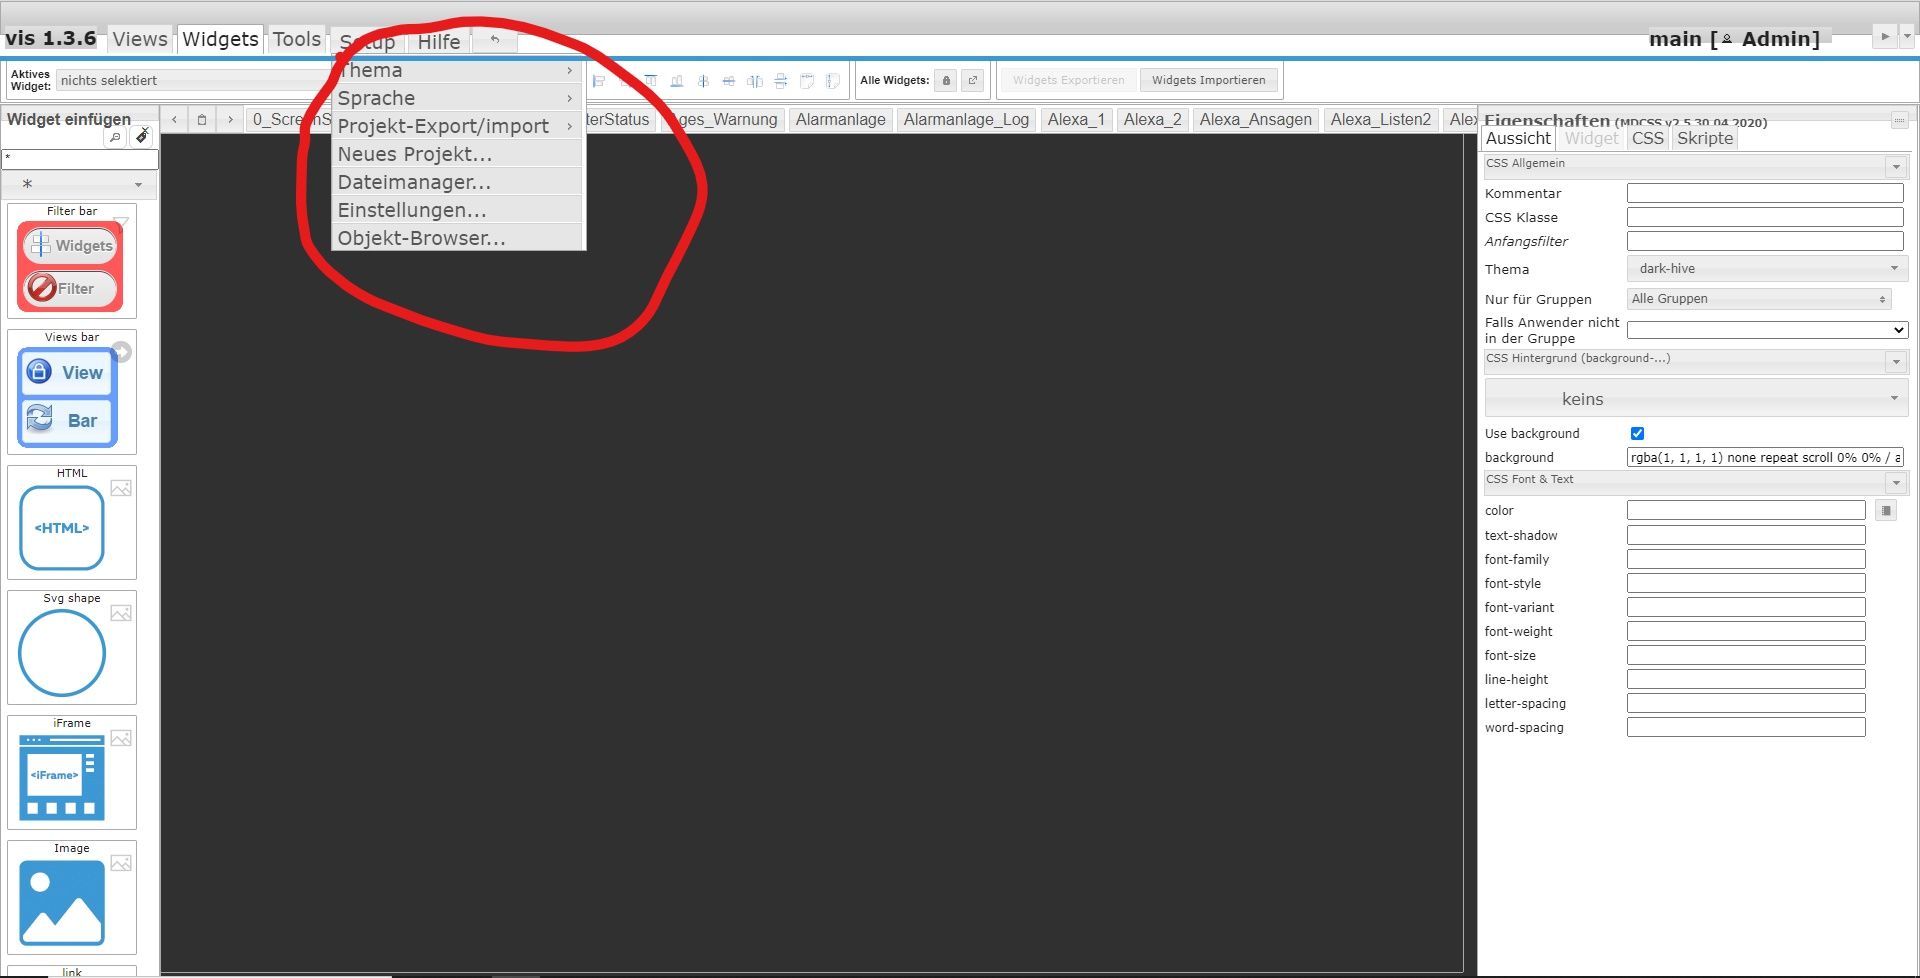Pick the Image widget icon
Image resolution: width=1920 pixels, height=978 pixels.
point(62,903)
